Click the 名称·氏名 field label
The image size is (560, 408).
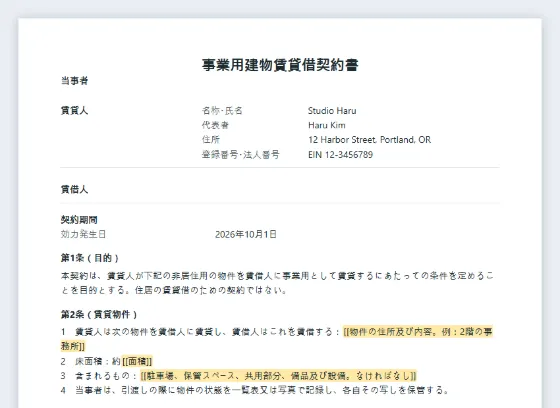[222, 111]
